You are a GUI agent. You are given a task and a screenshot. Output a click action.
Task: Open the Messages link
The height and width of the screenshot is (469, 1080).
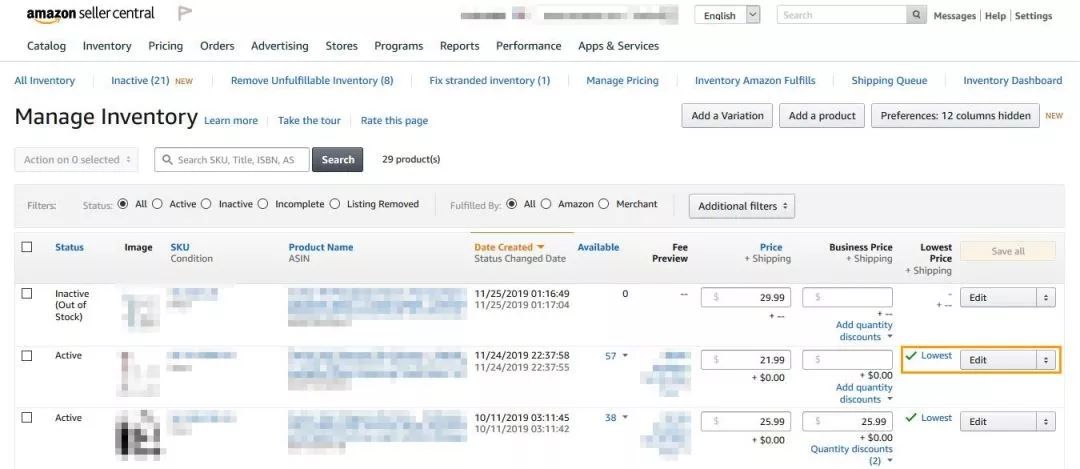pos(955,16)
